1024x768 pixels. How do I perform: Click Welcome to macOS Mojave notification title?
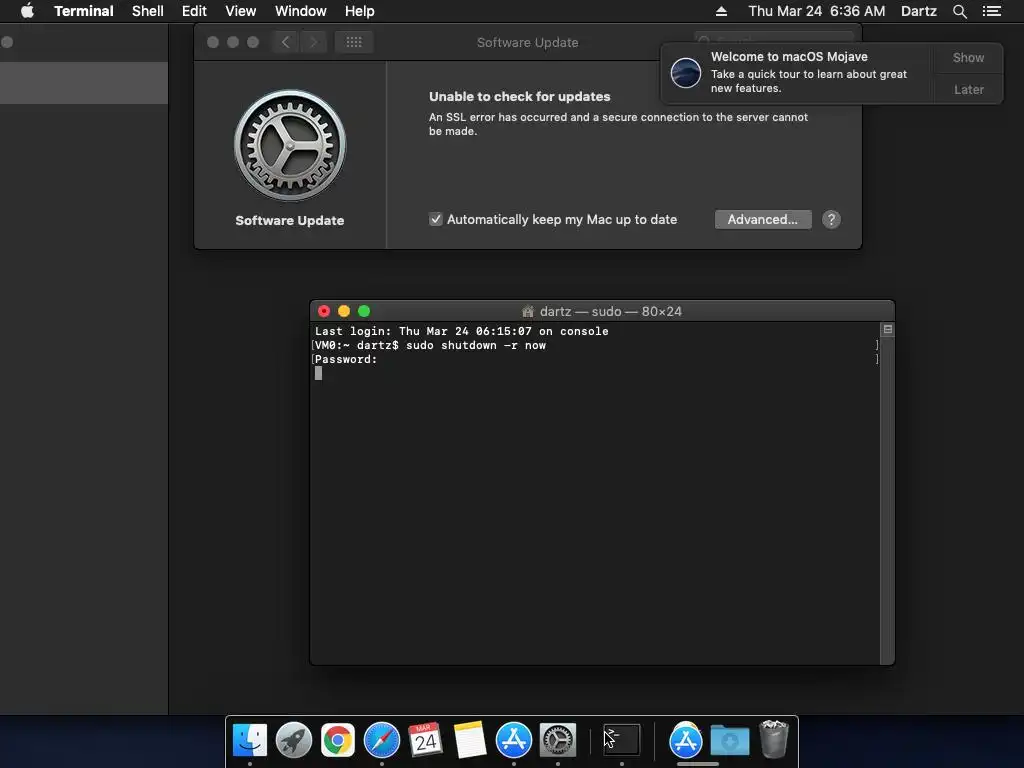point(789,57)
